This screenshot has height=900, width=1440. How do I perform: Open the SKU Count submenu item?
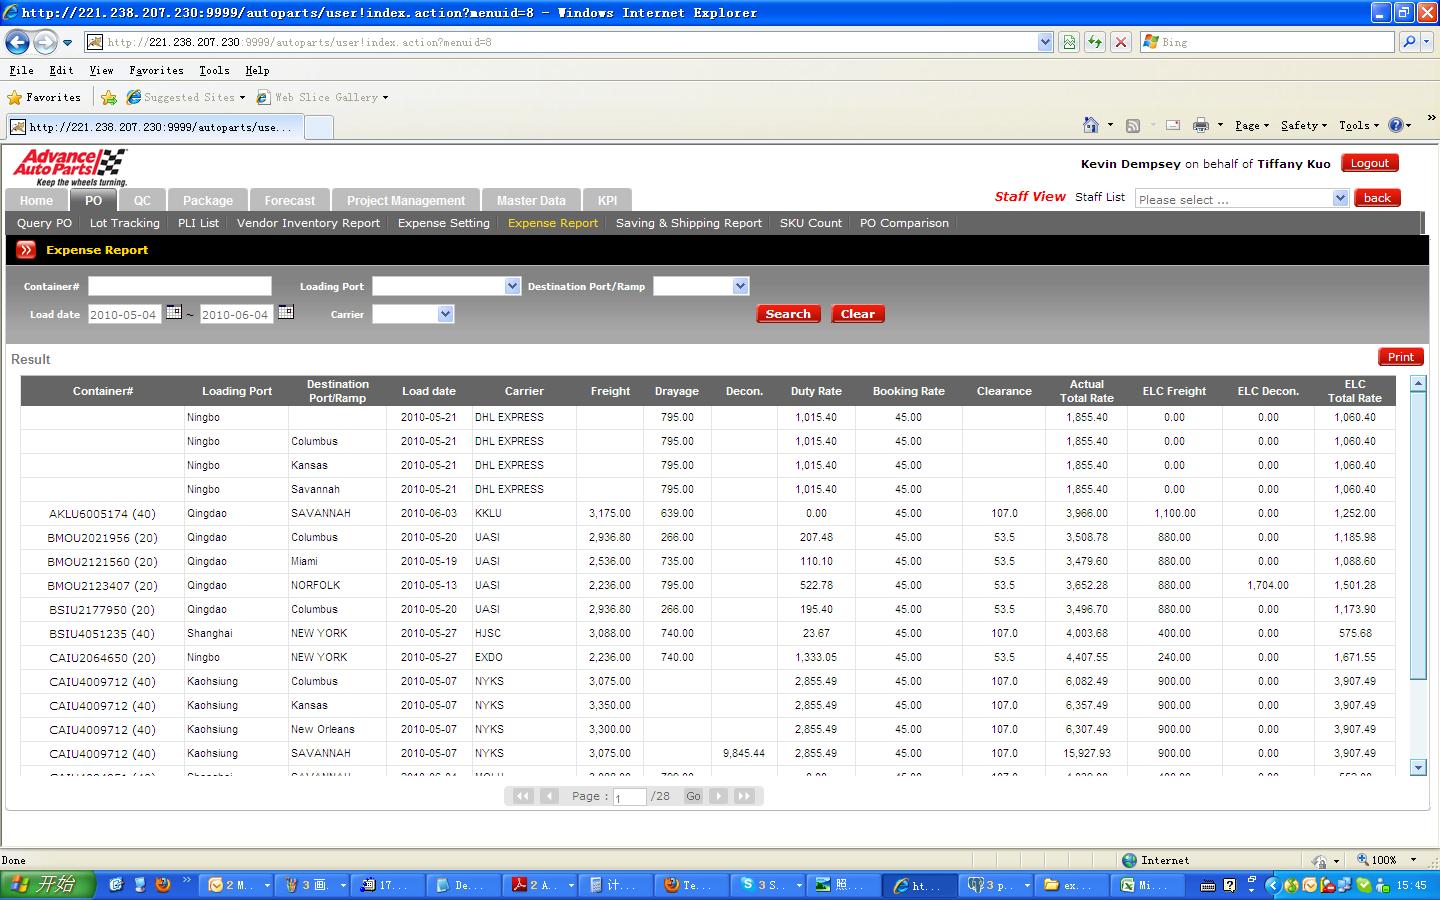coord(810,223)
